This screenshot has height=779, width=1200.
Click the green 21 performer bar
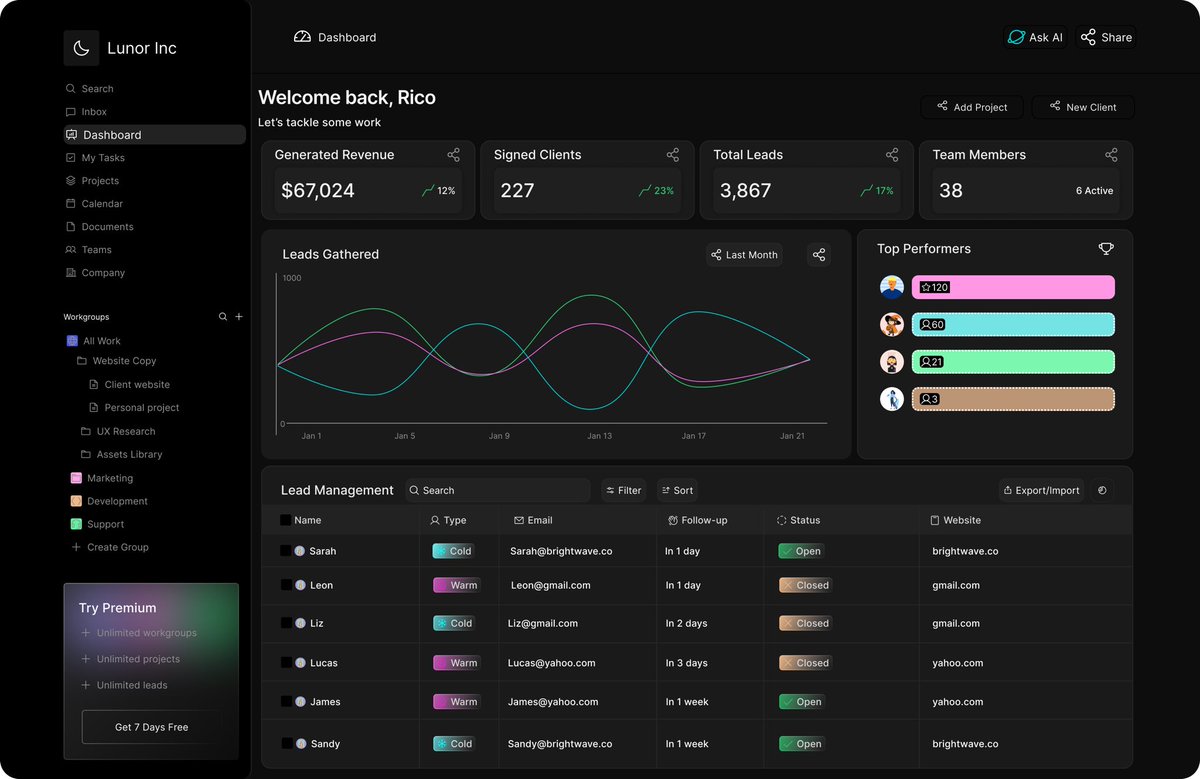[x=1013, y=362]
